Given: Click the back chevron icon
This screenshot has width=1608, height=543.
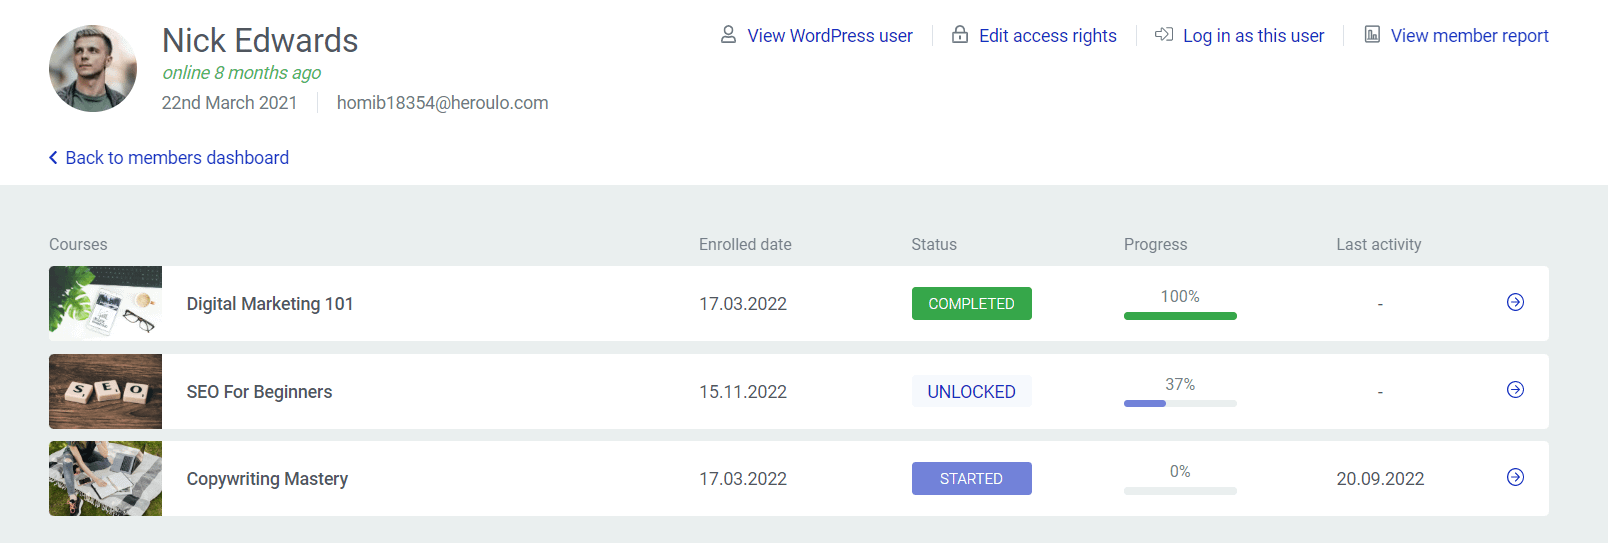Looking at the screenshot, I should [53, 158].
